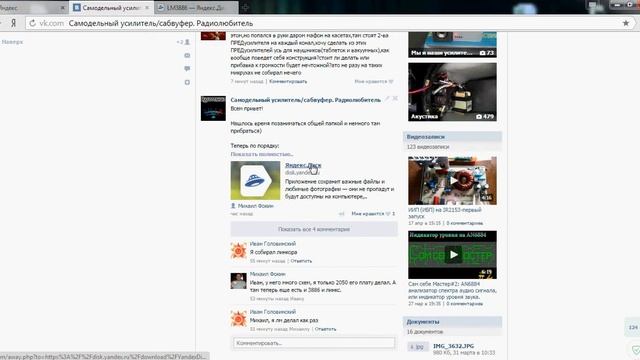Open the messages envelope icon in left sidebar
The width and height of the screenshot is (640, 360).
(187, 55)
